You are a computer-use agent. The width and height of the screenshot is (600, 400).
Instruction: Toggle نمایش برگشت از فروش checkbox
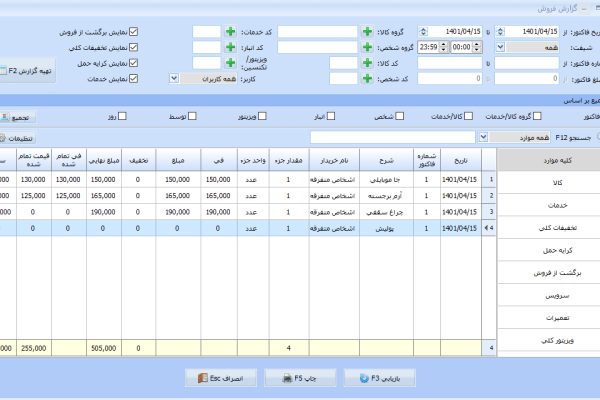coord(133,32)
